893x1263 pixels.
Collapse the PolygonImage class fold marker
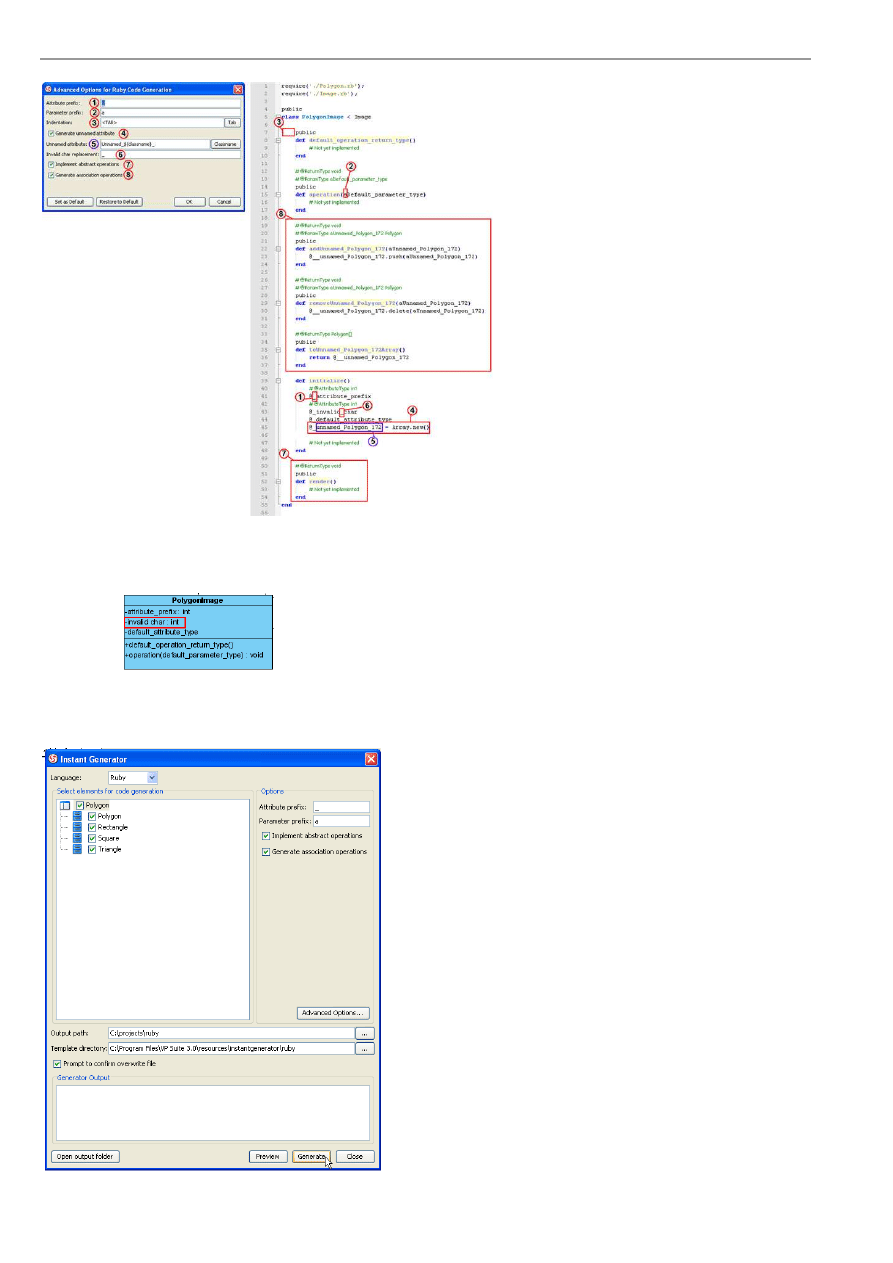click(278, 117)
